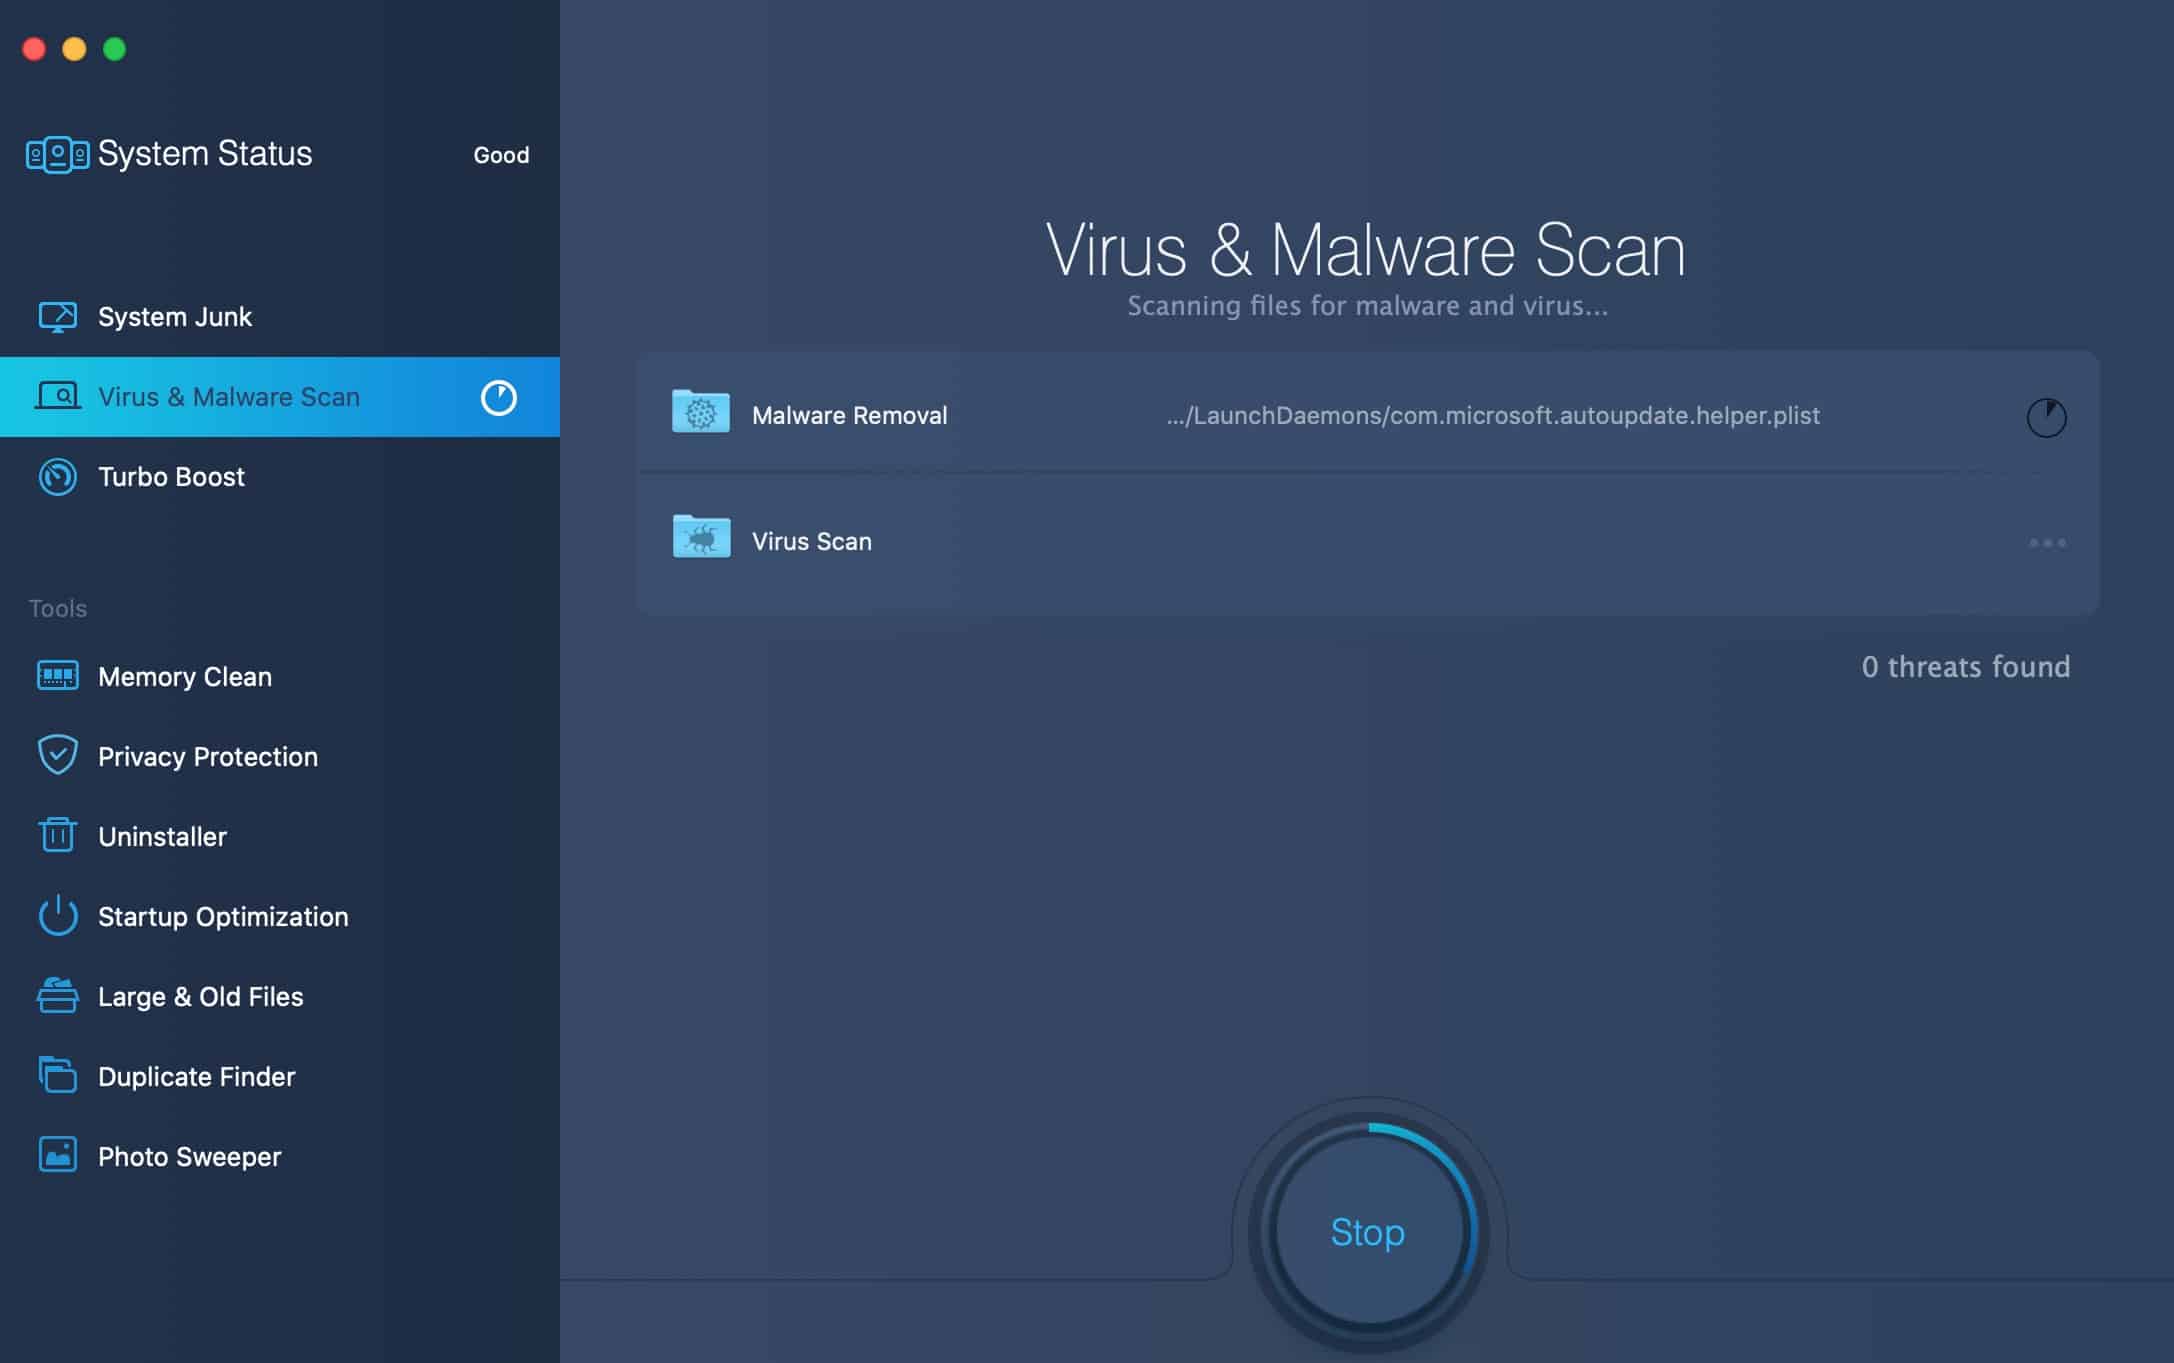2174x1363 pixels.
Task: Expand the Virus Scan row options ellipsis
Action: (x=2047, y=541)
